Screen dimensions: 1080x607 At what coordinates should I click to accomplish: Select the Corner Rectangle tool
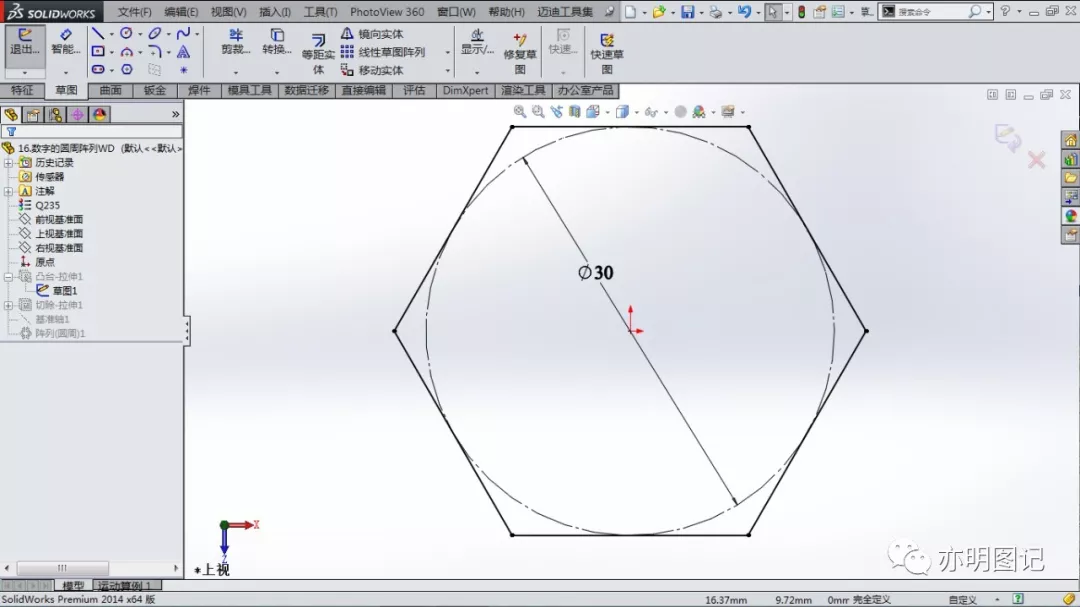(x=98, y=52)
